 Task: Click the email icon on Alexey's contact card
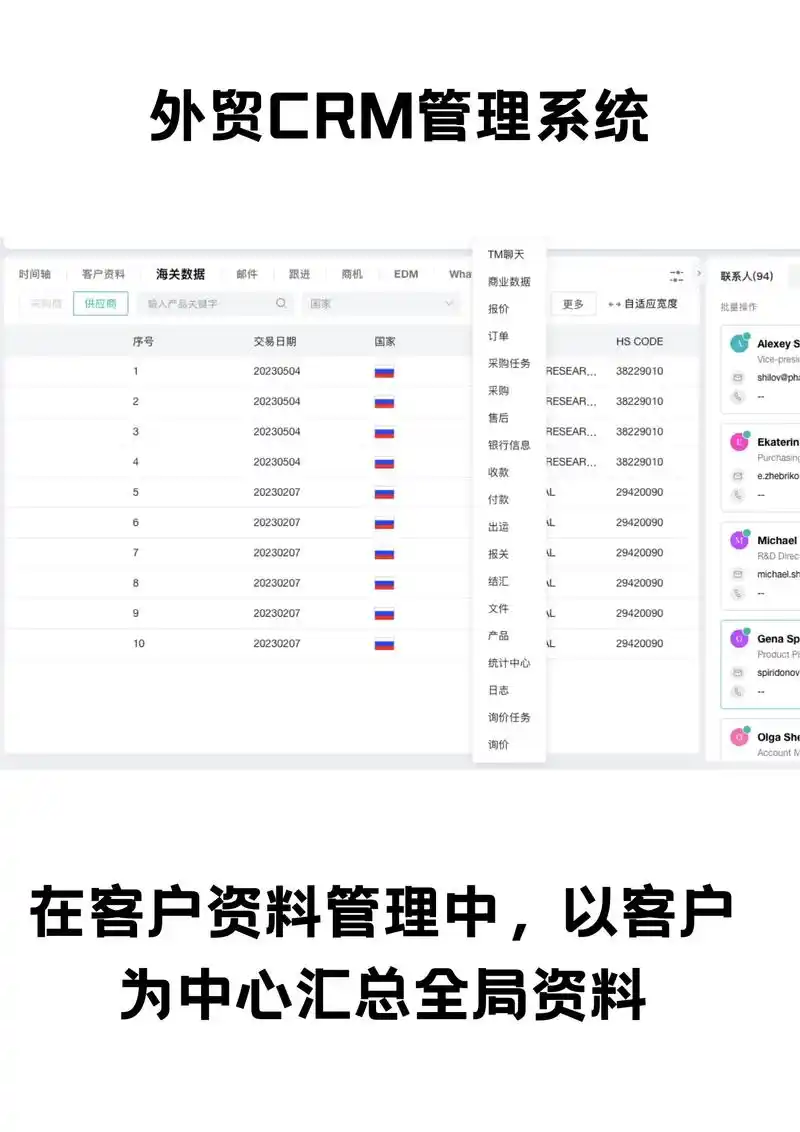(x=737, y=377)
